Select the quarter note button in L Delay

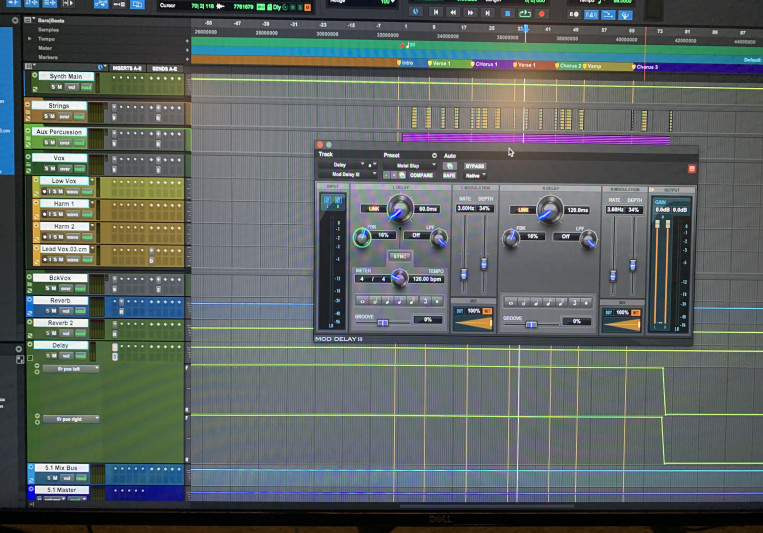pyautogui.click(x=388, y=301)
